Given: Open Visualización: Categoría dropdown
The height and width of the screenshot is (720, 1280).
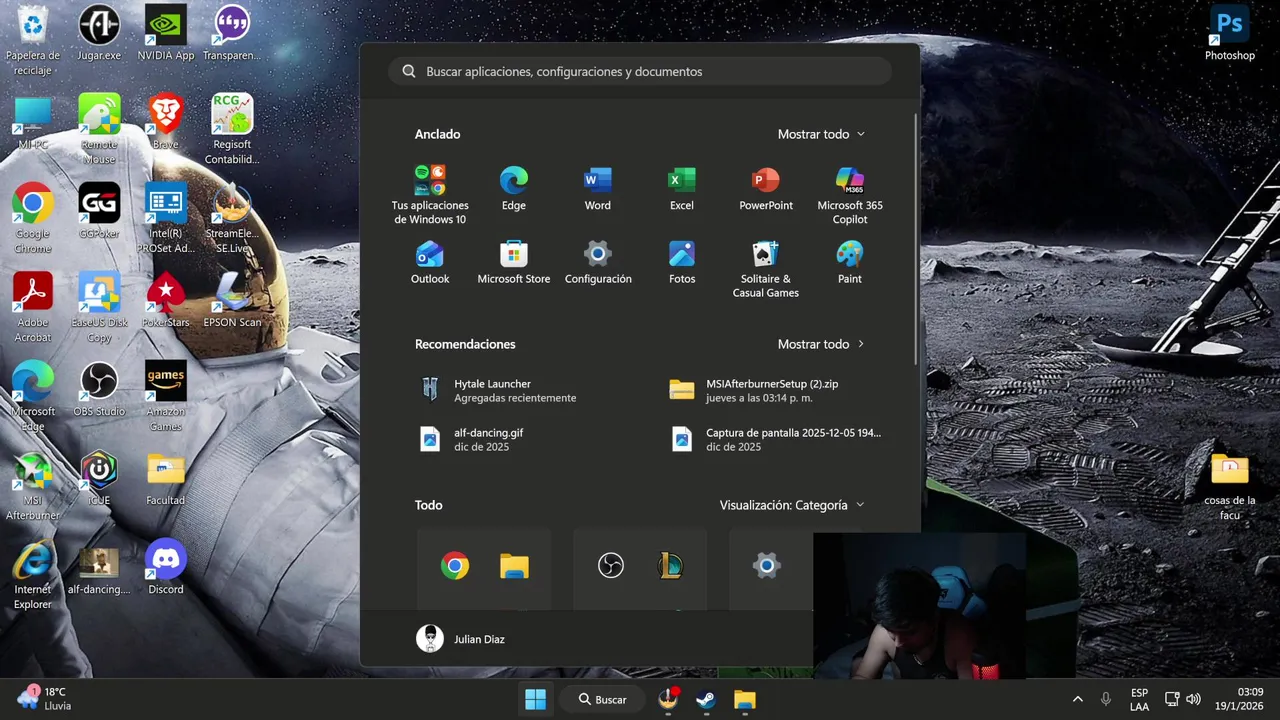Looking at the screenshot, I should coord(792,505).
